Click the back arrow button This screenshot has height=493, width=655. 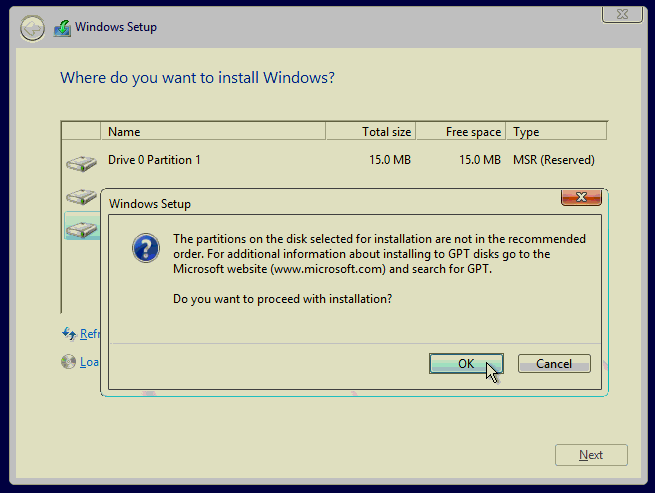pos(32,27)
